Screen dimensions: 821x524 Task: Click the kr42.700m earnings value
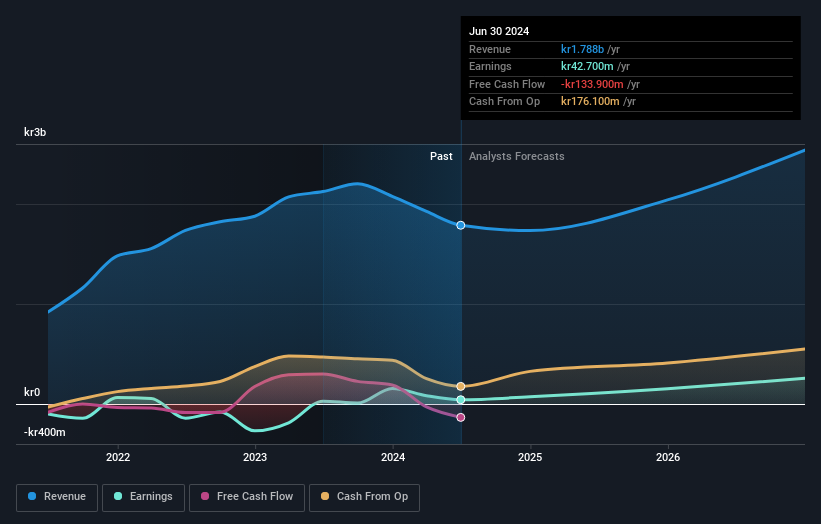tap(587, 66)
